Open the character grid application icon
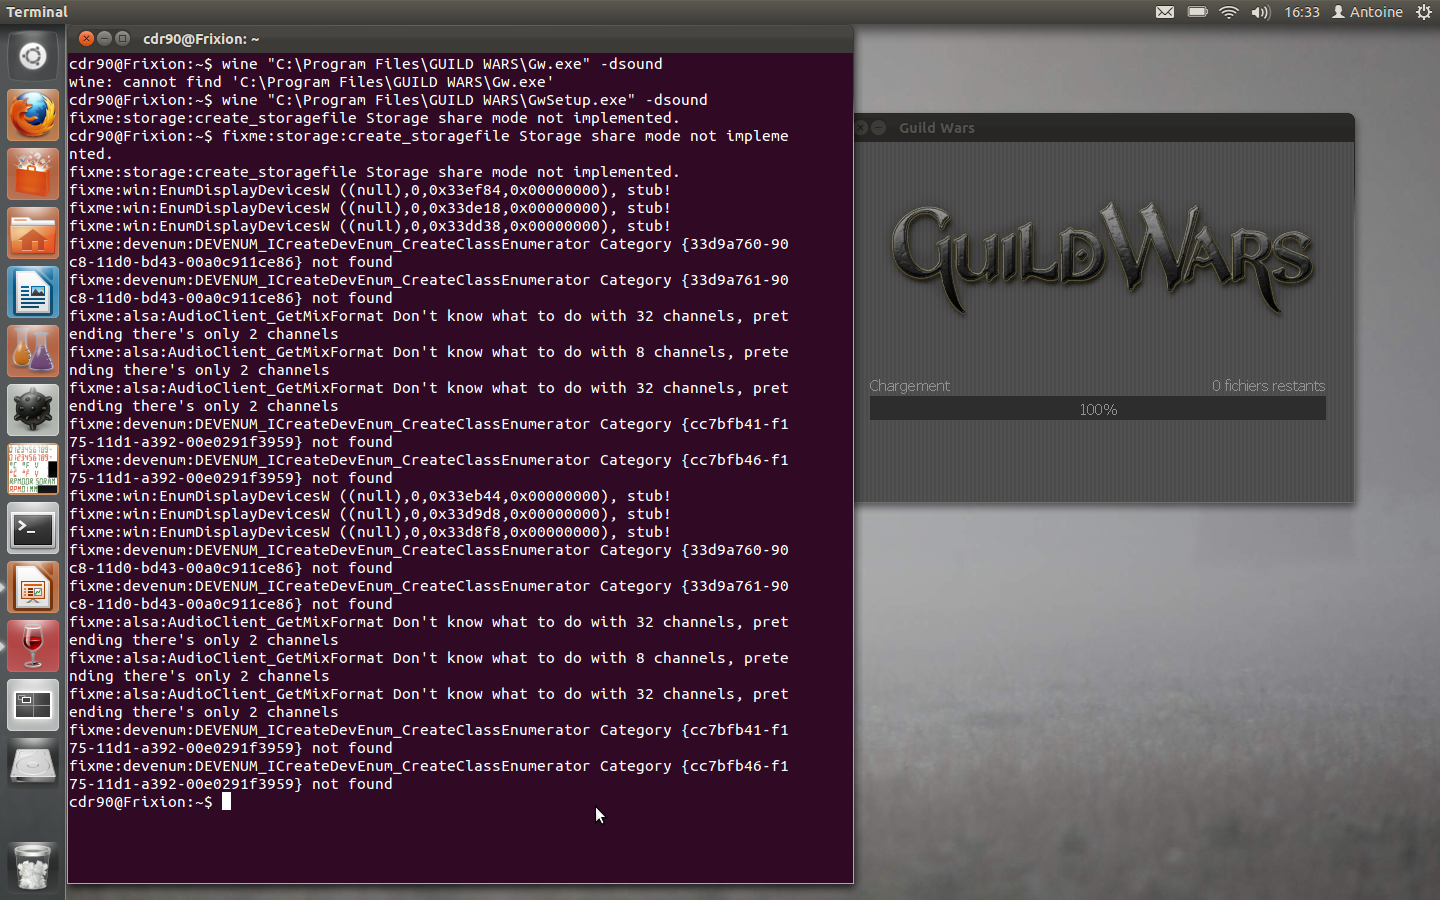The width and height of the screenshot is (1440, 900). pyautogui.click(x=33, y=469)
